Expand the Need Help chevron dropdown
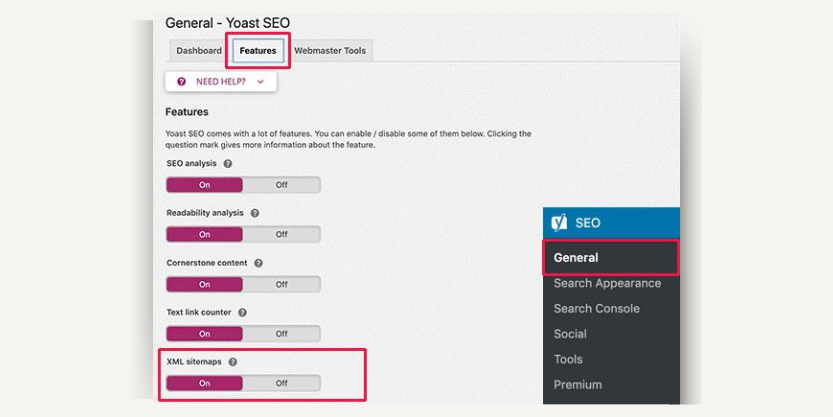 [260, 82]
